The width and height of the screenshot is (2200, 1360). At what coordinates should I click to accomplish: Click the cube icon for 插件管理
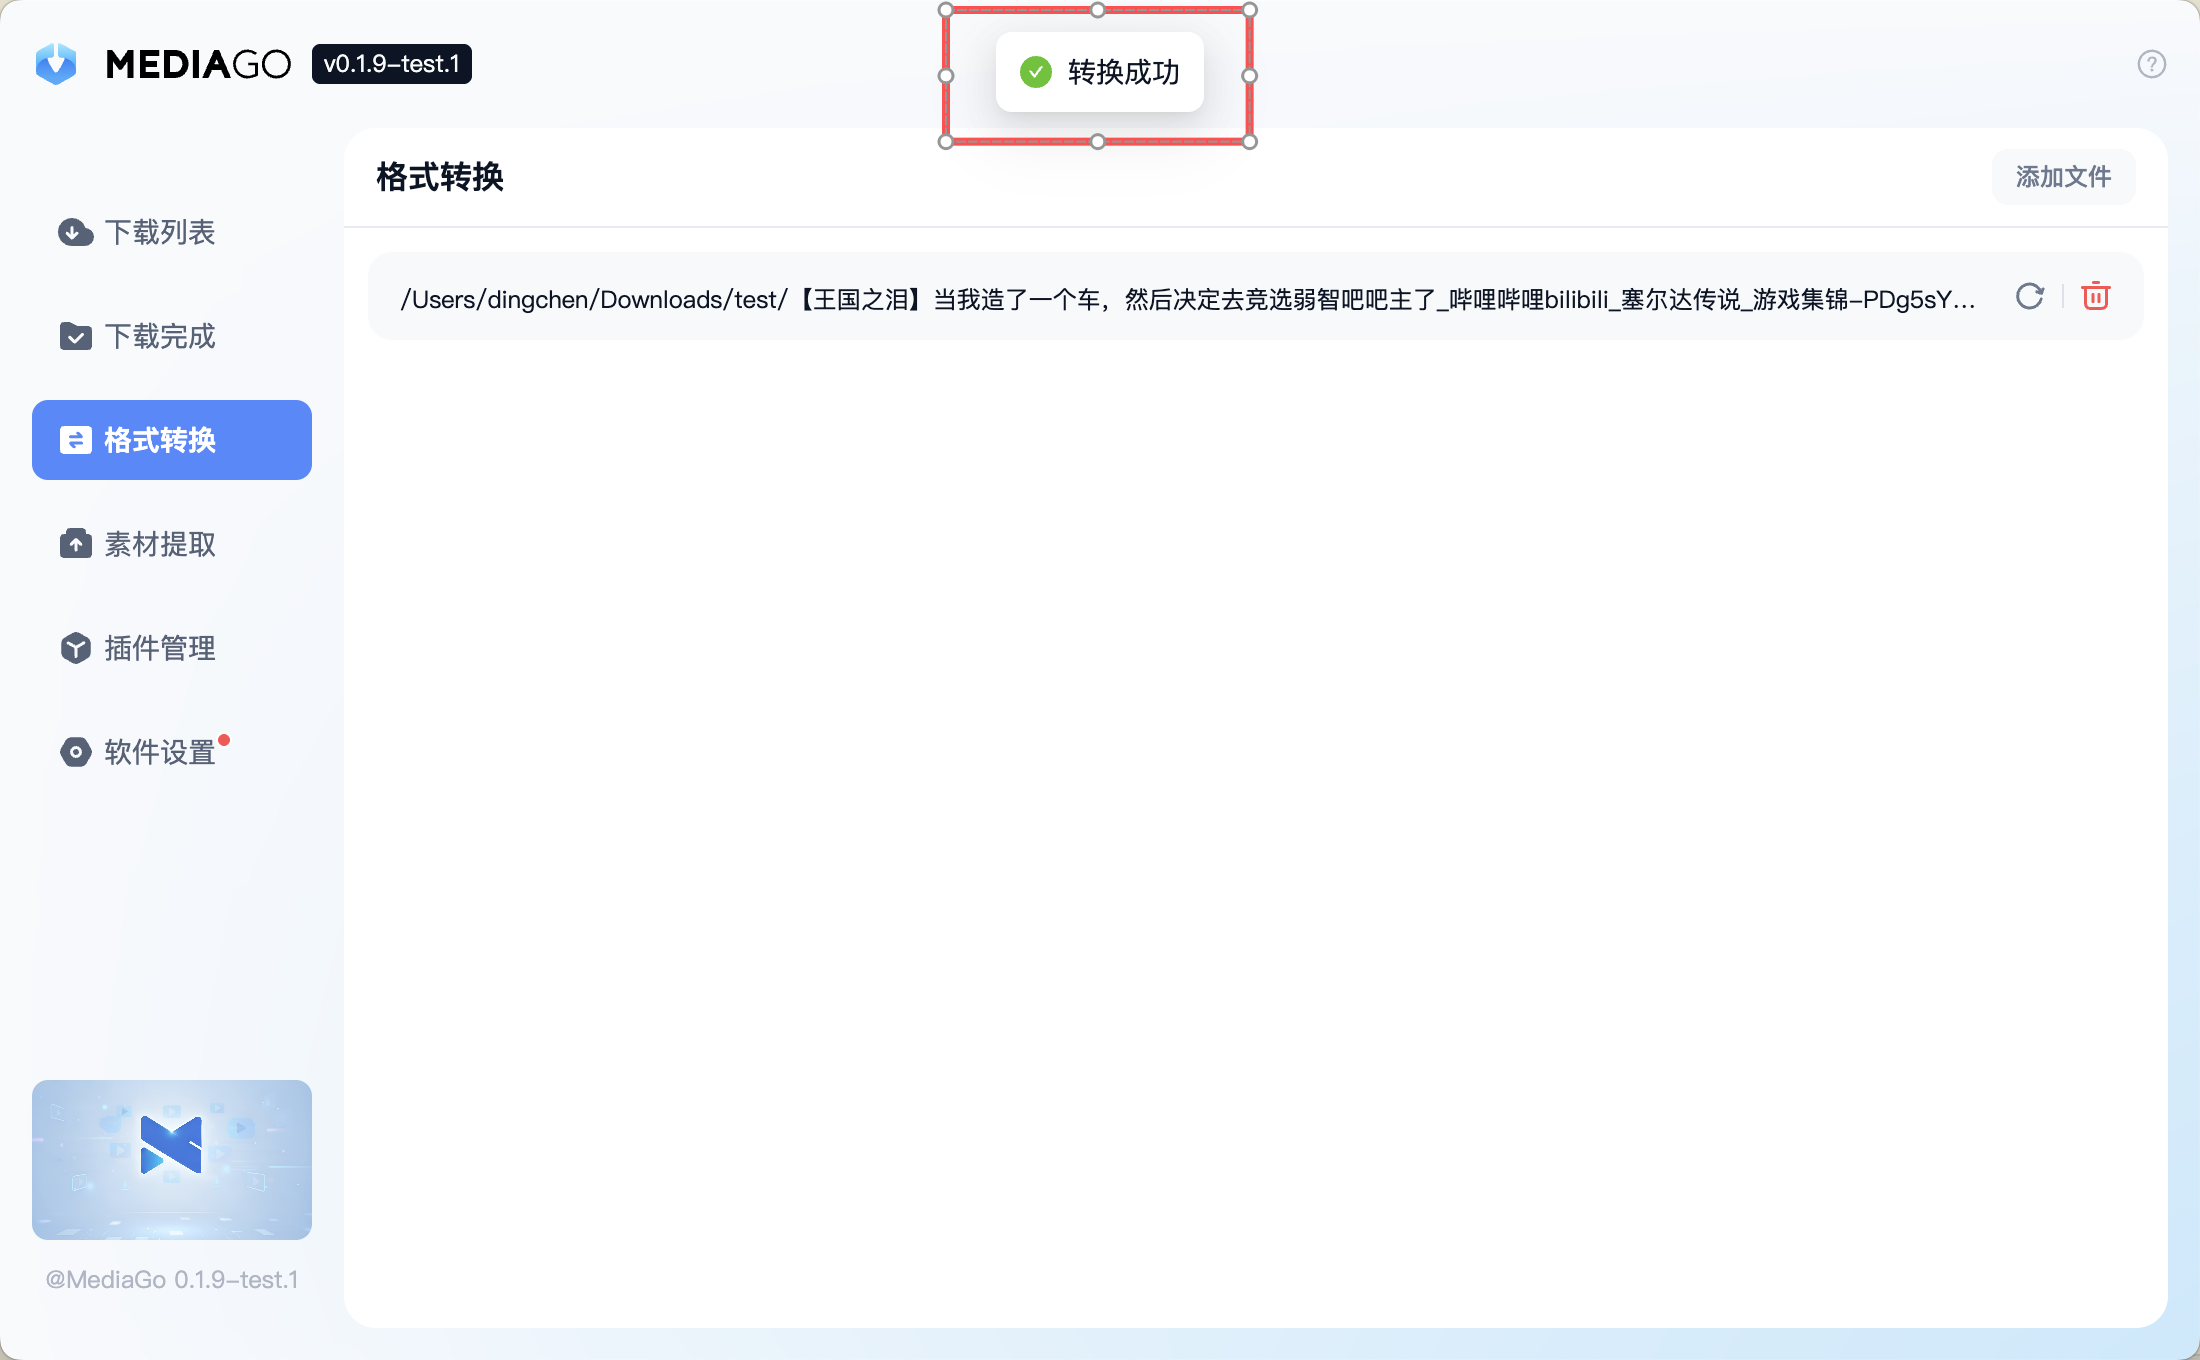pyautogui.click(x=75, y=648)
